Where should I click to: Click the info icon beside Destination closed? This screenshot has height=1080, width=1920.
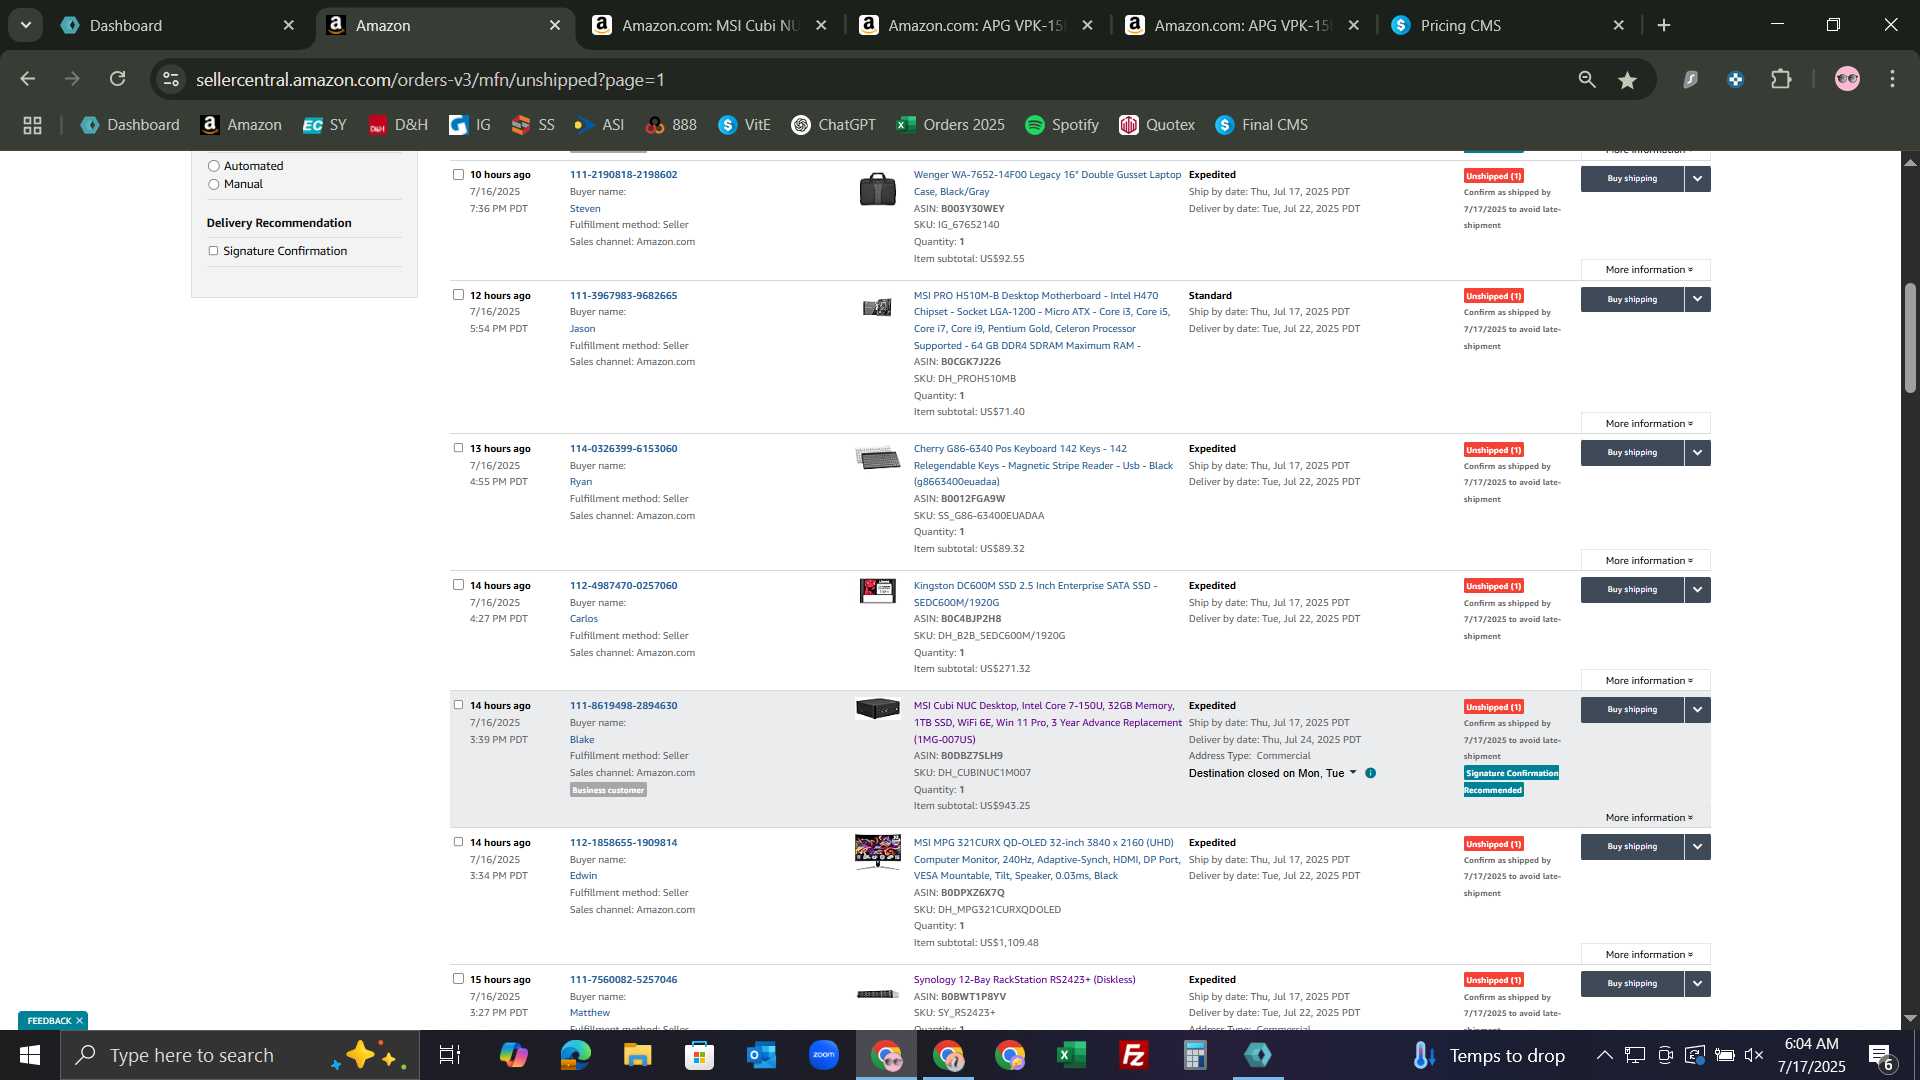[1370, 773]
